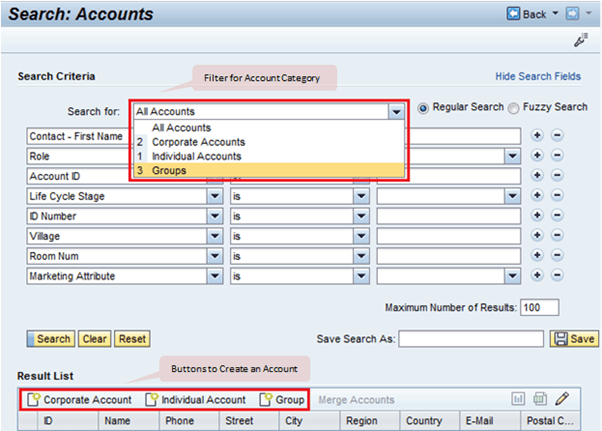Click the Hide Search Fields link

(x=538, y=76)
